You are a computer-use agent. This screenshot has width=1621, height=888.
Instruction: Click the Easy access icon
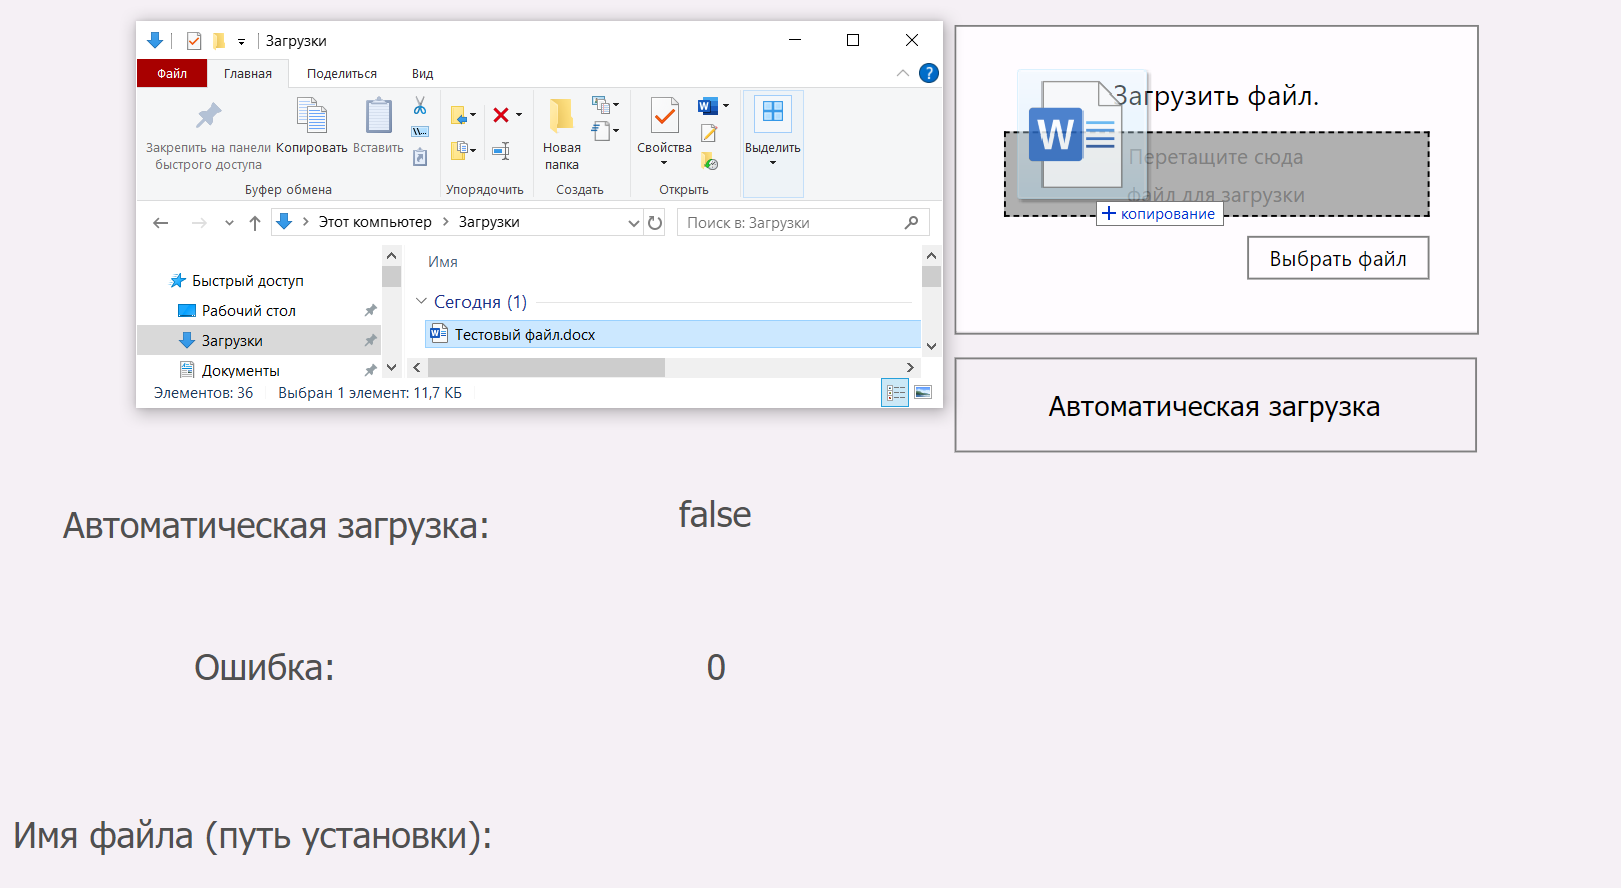(600, 131)
